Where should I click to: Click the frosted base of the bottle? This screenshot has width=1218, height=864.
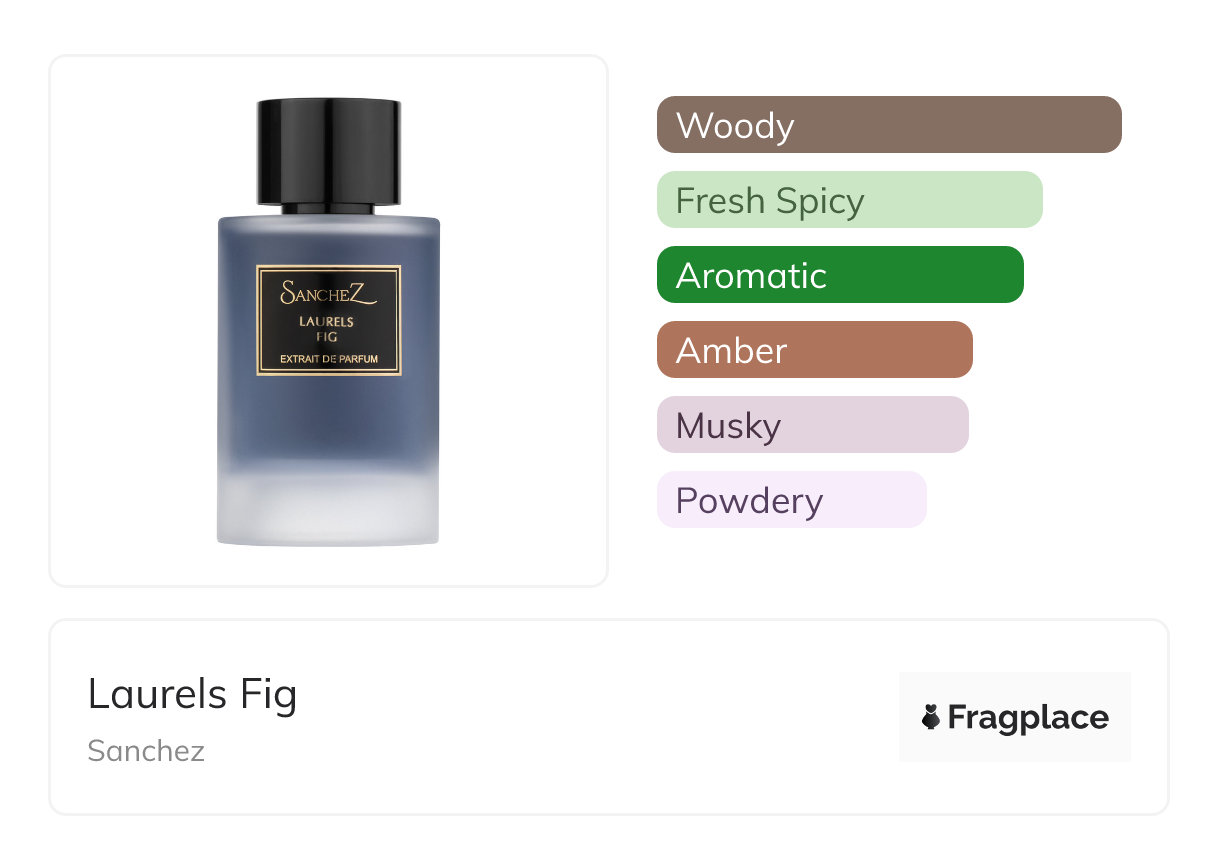tap(329, 510)
